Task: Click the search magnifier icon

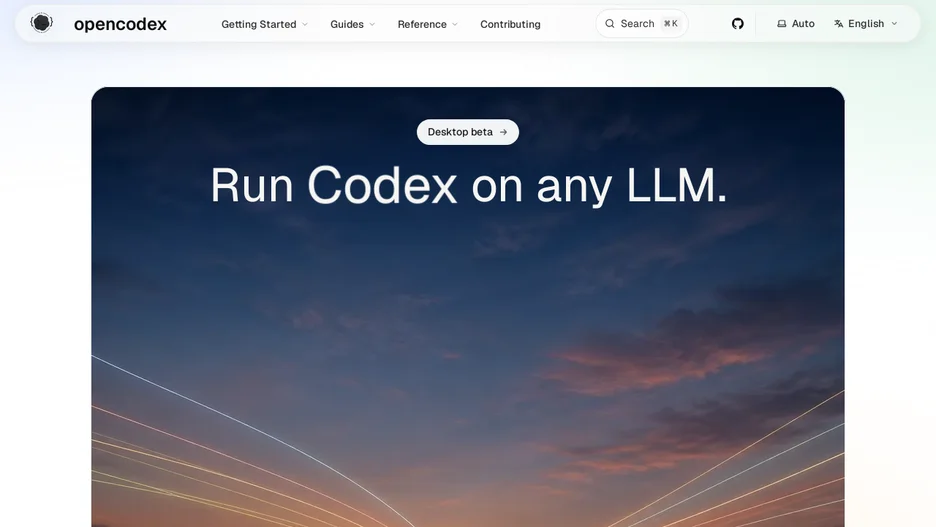Action: coord(609,24)
